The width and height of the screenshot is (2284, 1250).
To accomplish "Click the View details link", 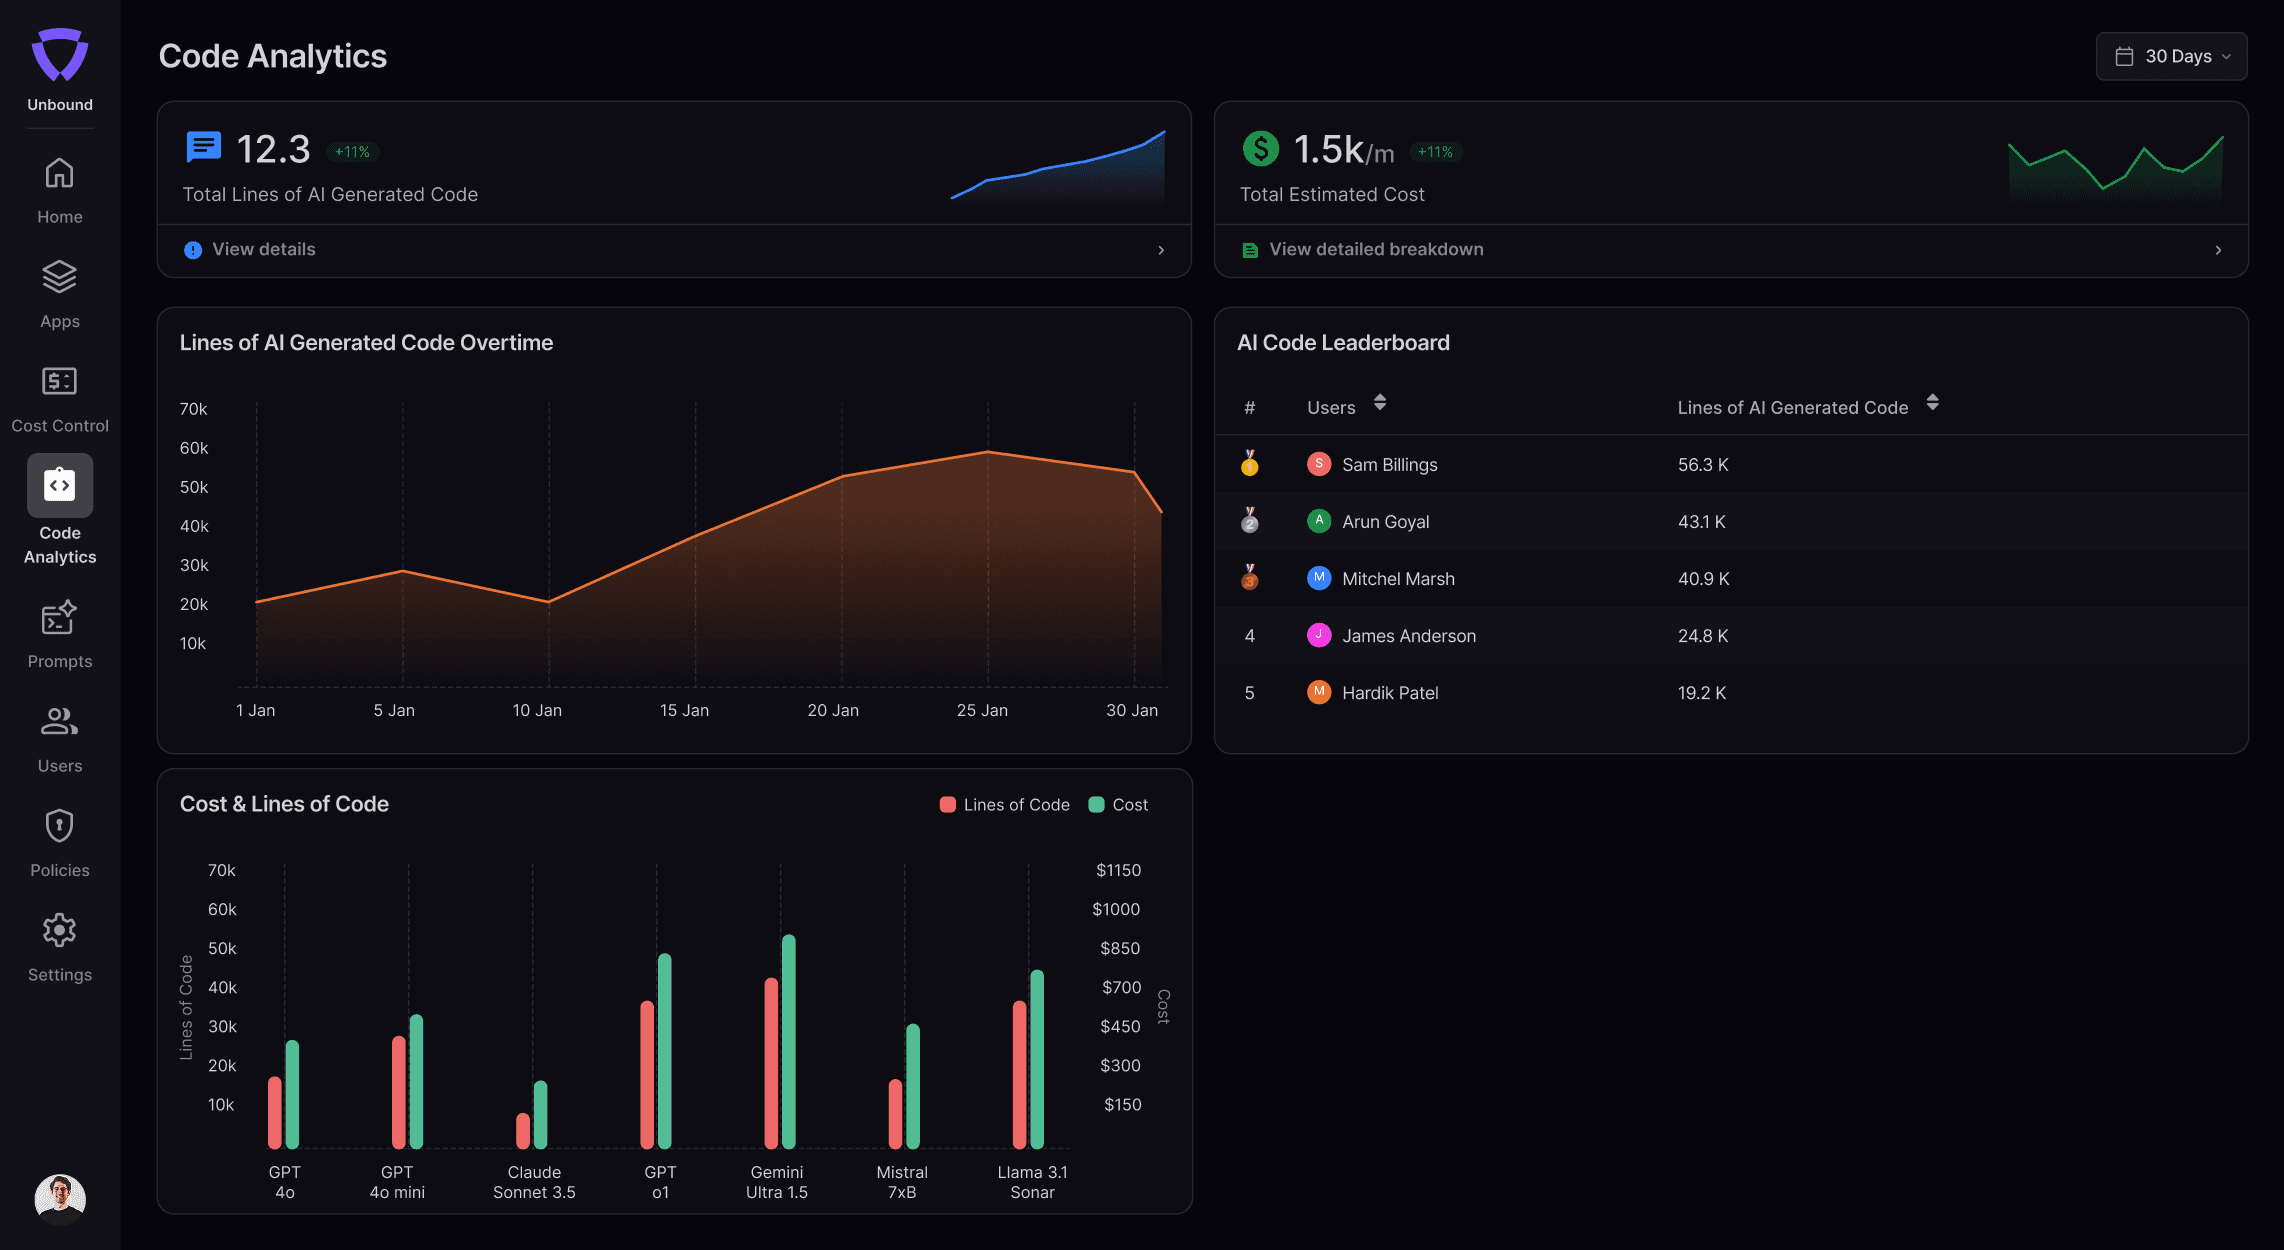I will 264,250.
